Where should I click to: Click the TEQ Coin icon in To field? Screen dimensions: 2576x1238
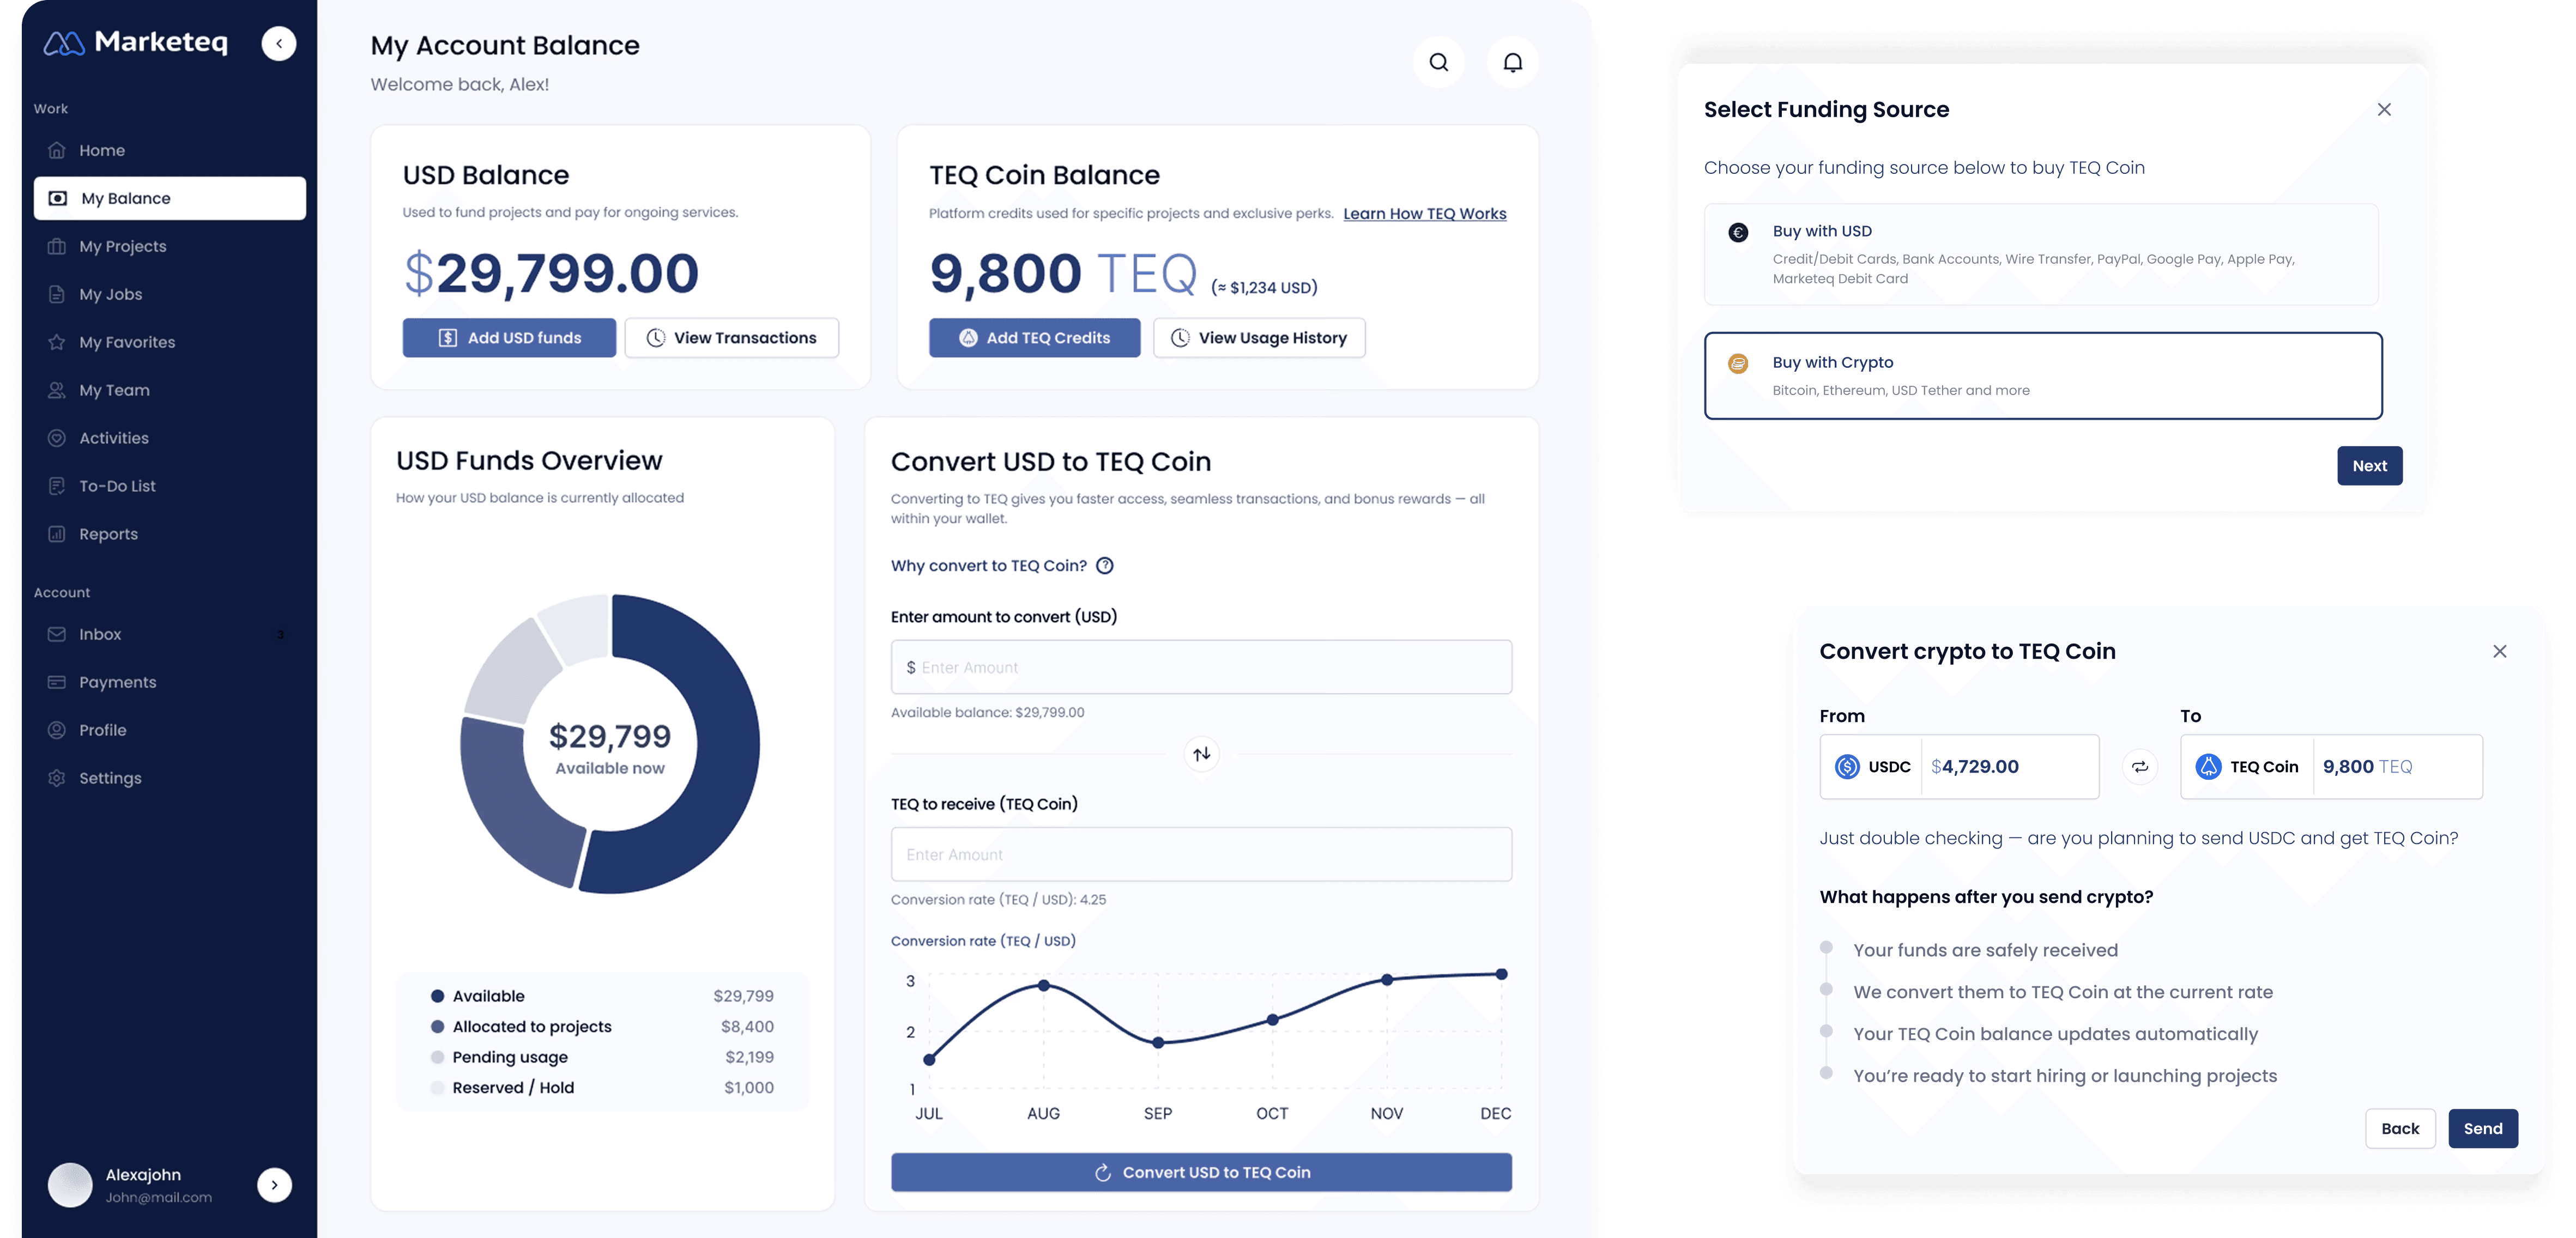click(2208, 767)
